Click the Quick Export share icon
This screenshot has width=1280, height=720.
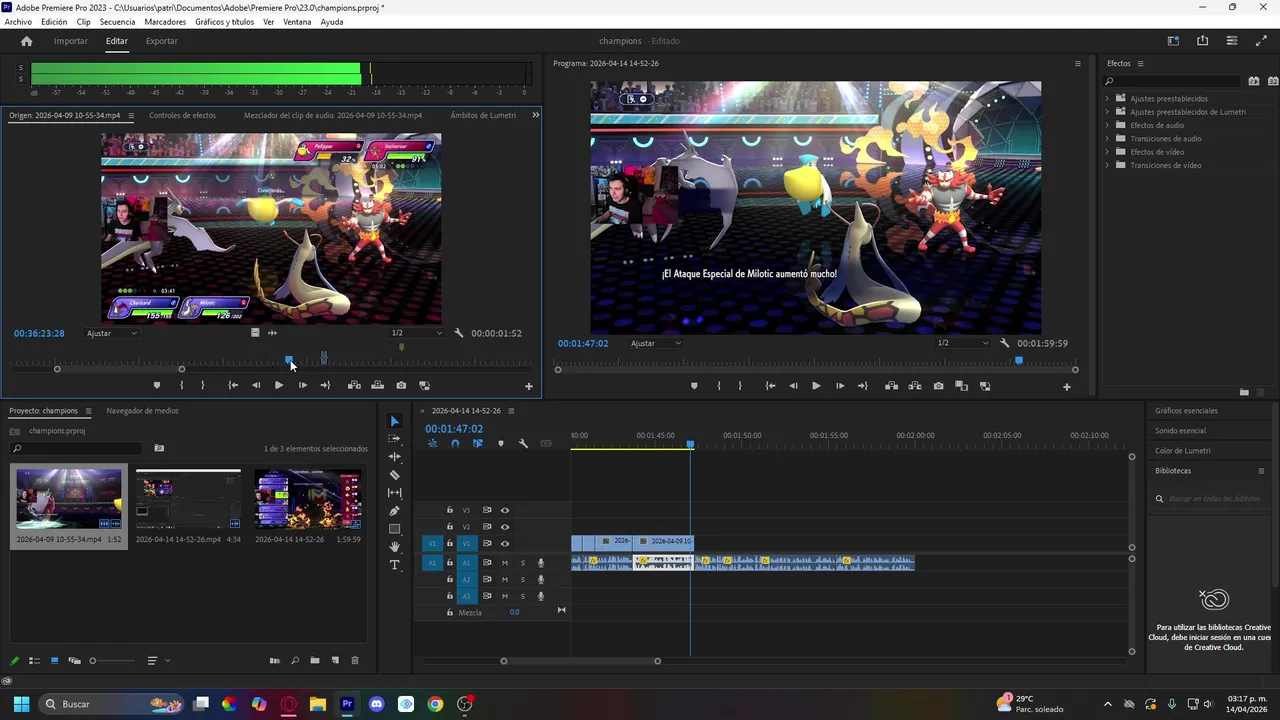click(x=1203, y=41)
